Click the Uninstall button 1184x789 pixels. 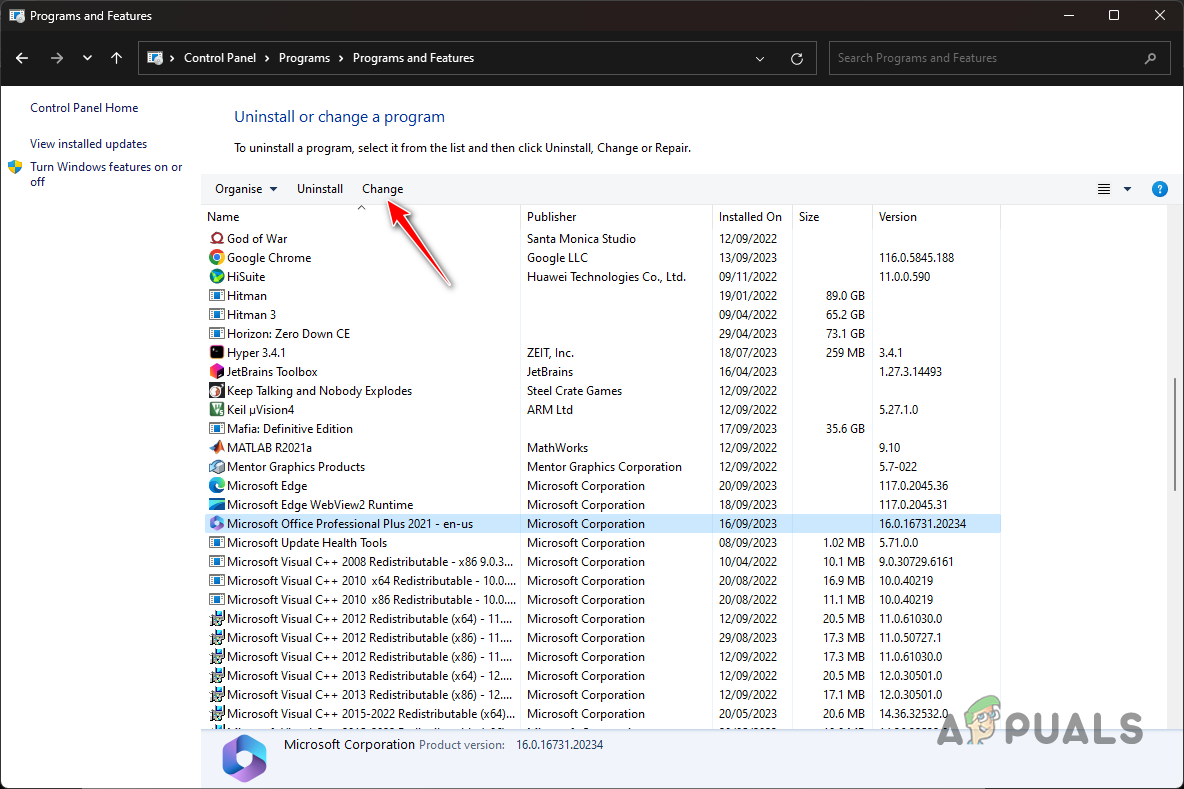click(319, 188)
